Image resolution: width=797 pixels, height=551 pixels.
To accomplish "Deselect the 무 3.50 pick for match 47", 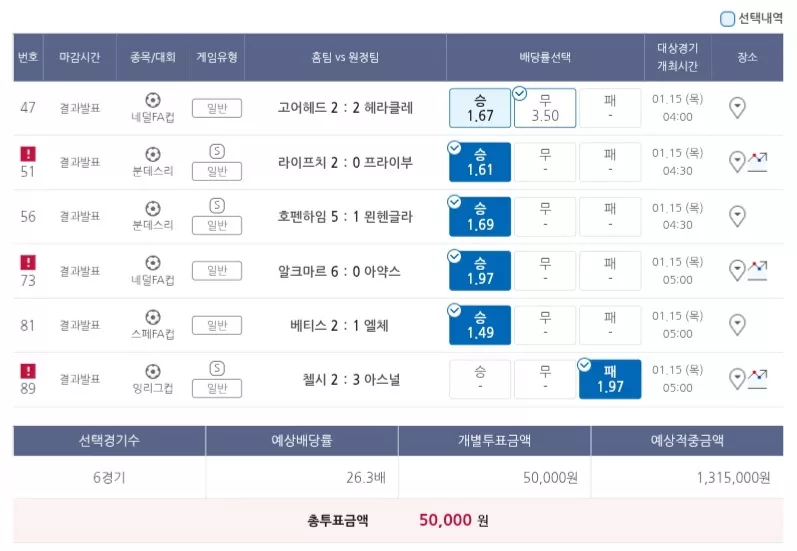I will click(545, 108).
